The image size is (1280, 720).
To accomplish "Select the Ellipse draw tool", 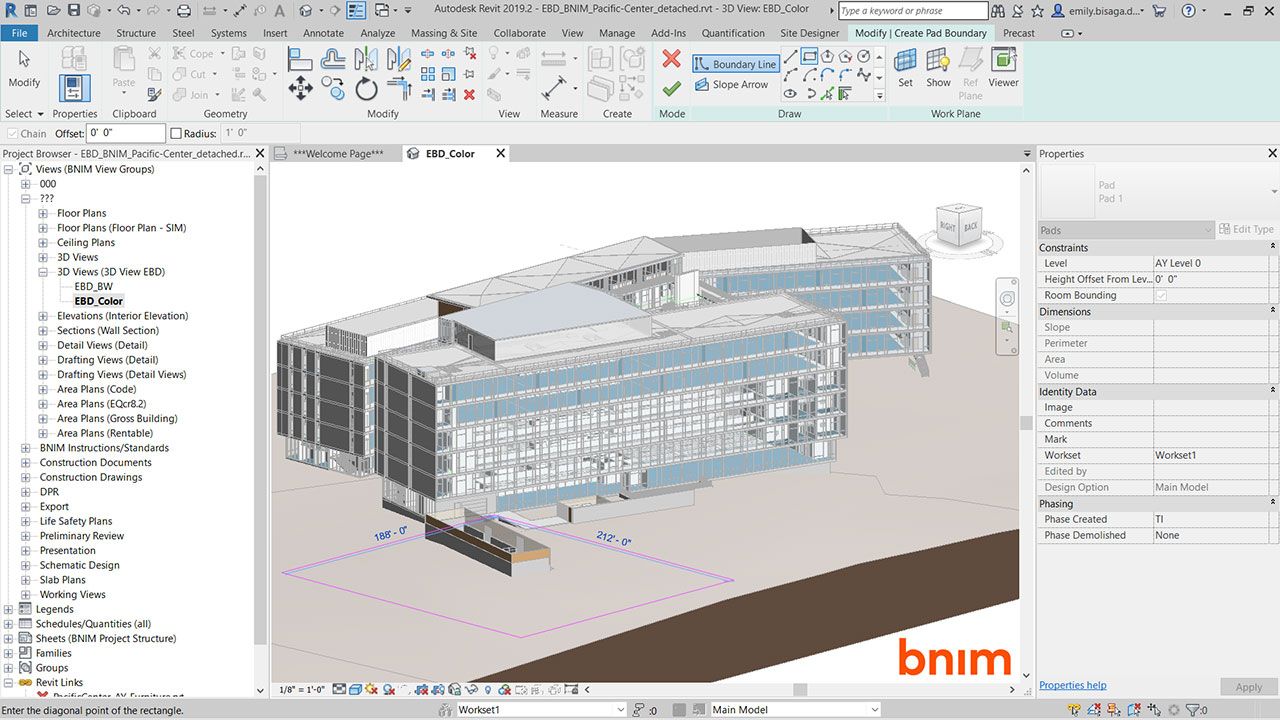I will [790, 94].
